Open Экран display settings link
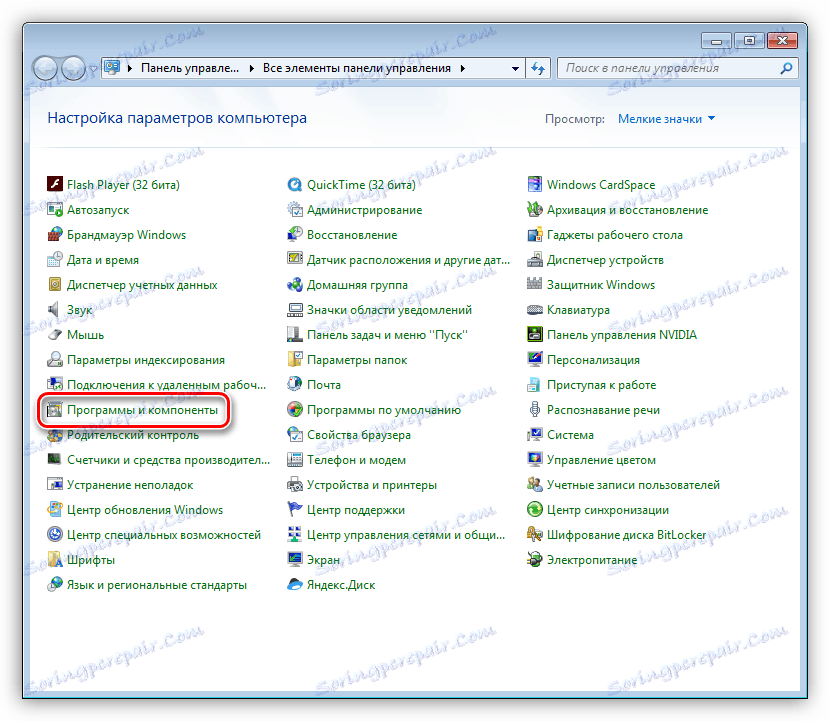The width and height of the screenshot is (830, 721). (x=323, y=560)
